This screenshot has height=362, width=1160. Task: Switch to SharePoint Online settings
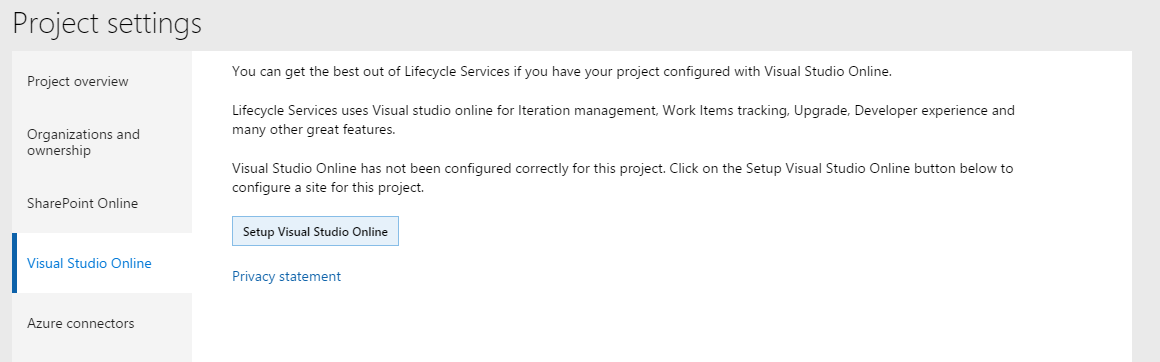coord(102,203)
